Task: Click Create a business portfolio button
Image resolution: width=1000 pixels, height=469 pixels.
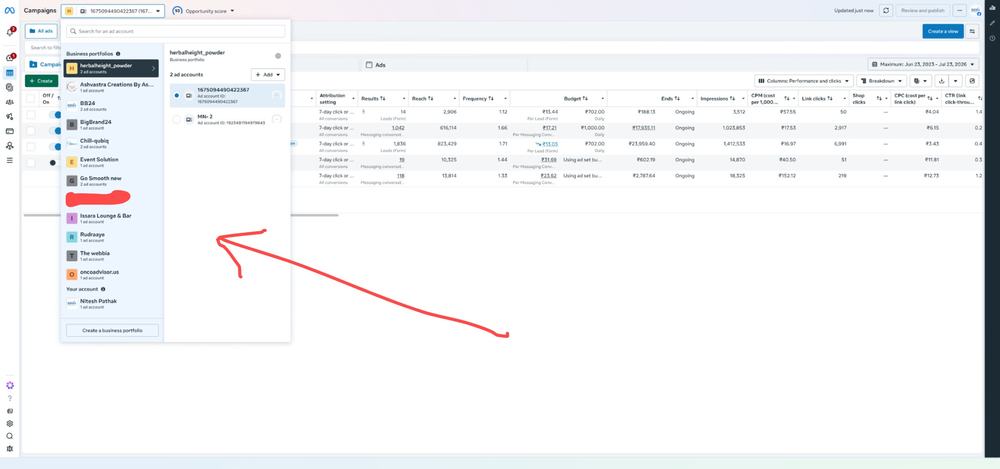Action: tap(112, 331)
